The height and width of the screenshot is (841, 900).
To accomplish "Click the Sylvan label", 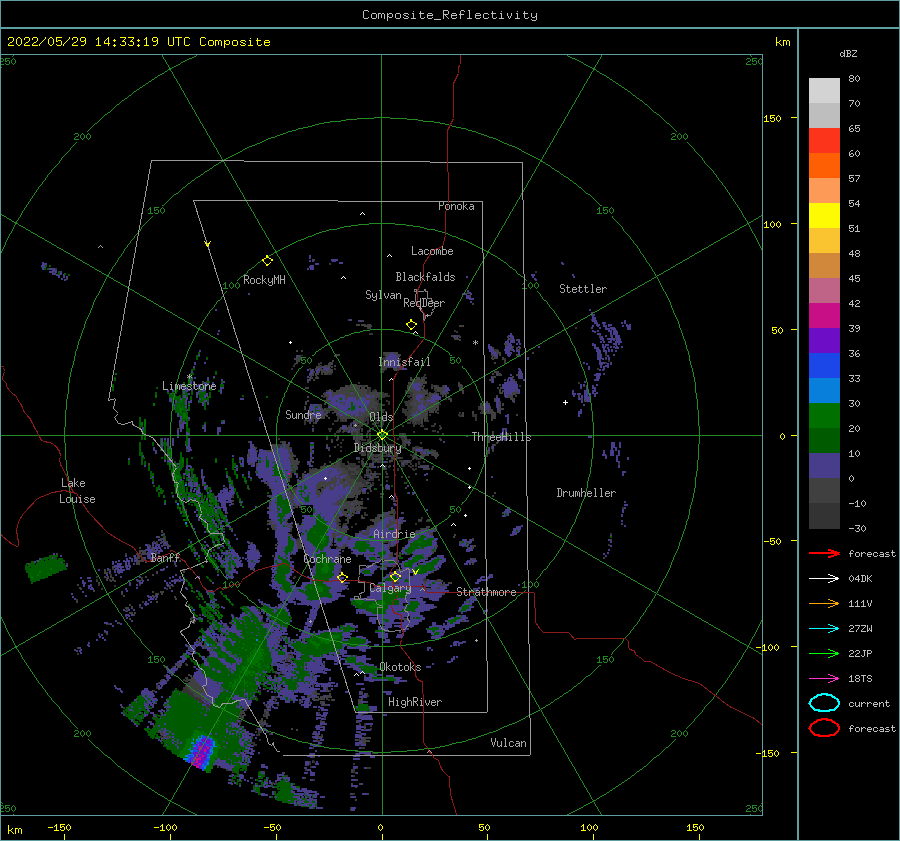I will 383,295.
